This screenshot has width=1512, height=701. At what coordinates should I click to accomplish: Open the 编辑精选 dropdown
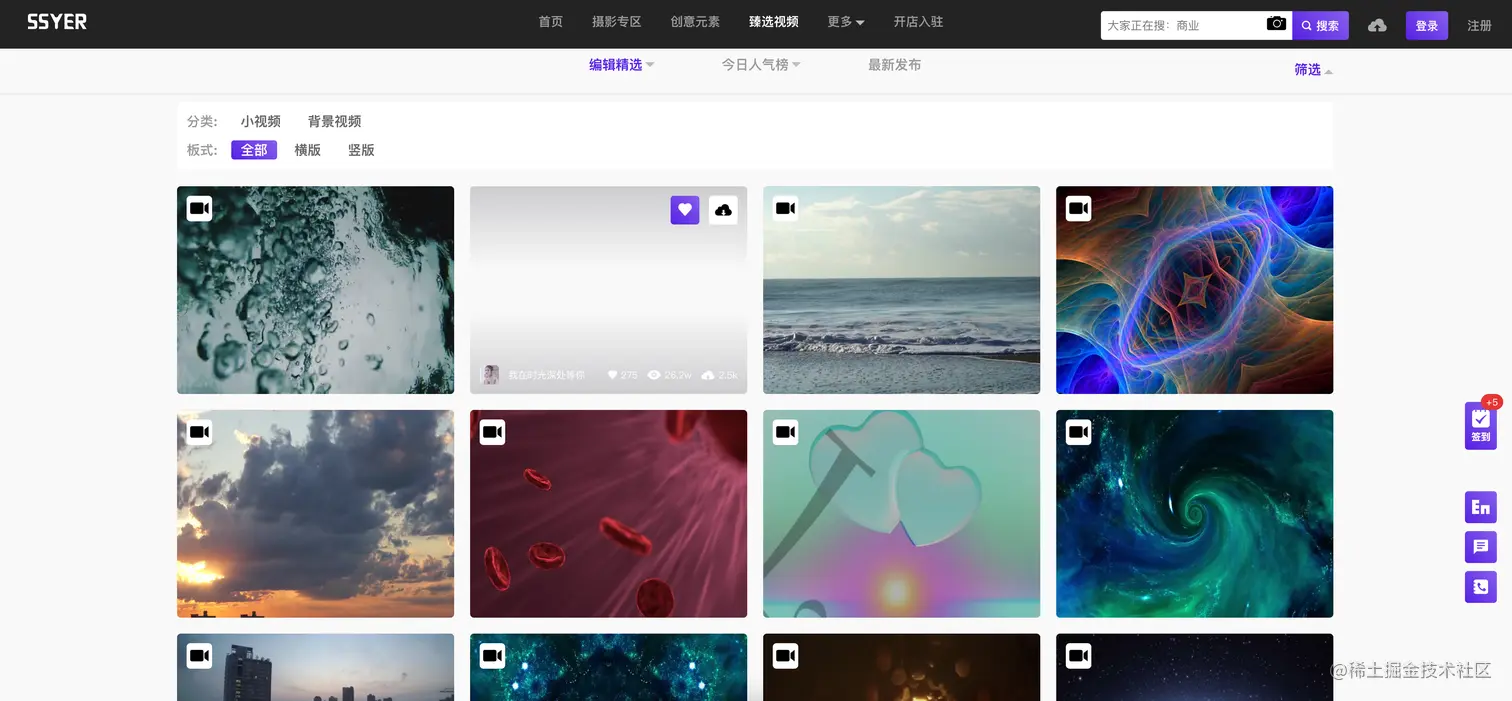coord(621,65)
